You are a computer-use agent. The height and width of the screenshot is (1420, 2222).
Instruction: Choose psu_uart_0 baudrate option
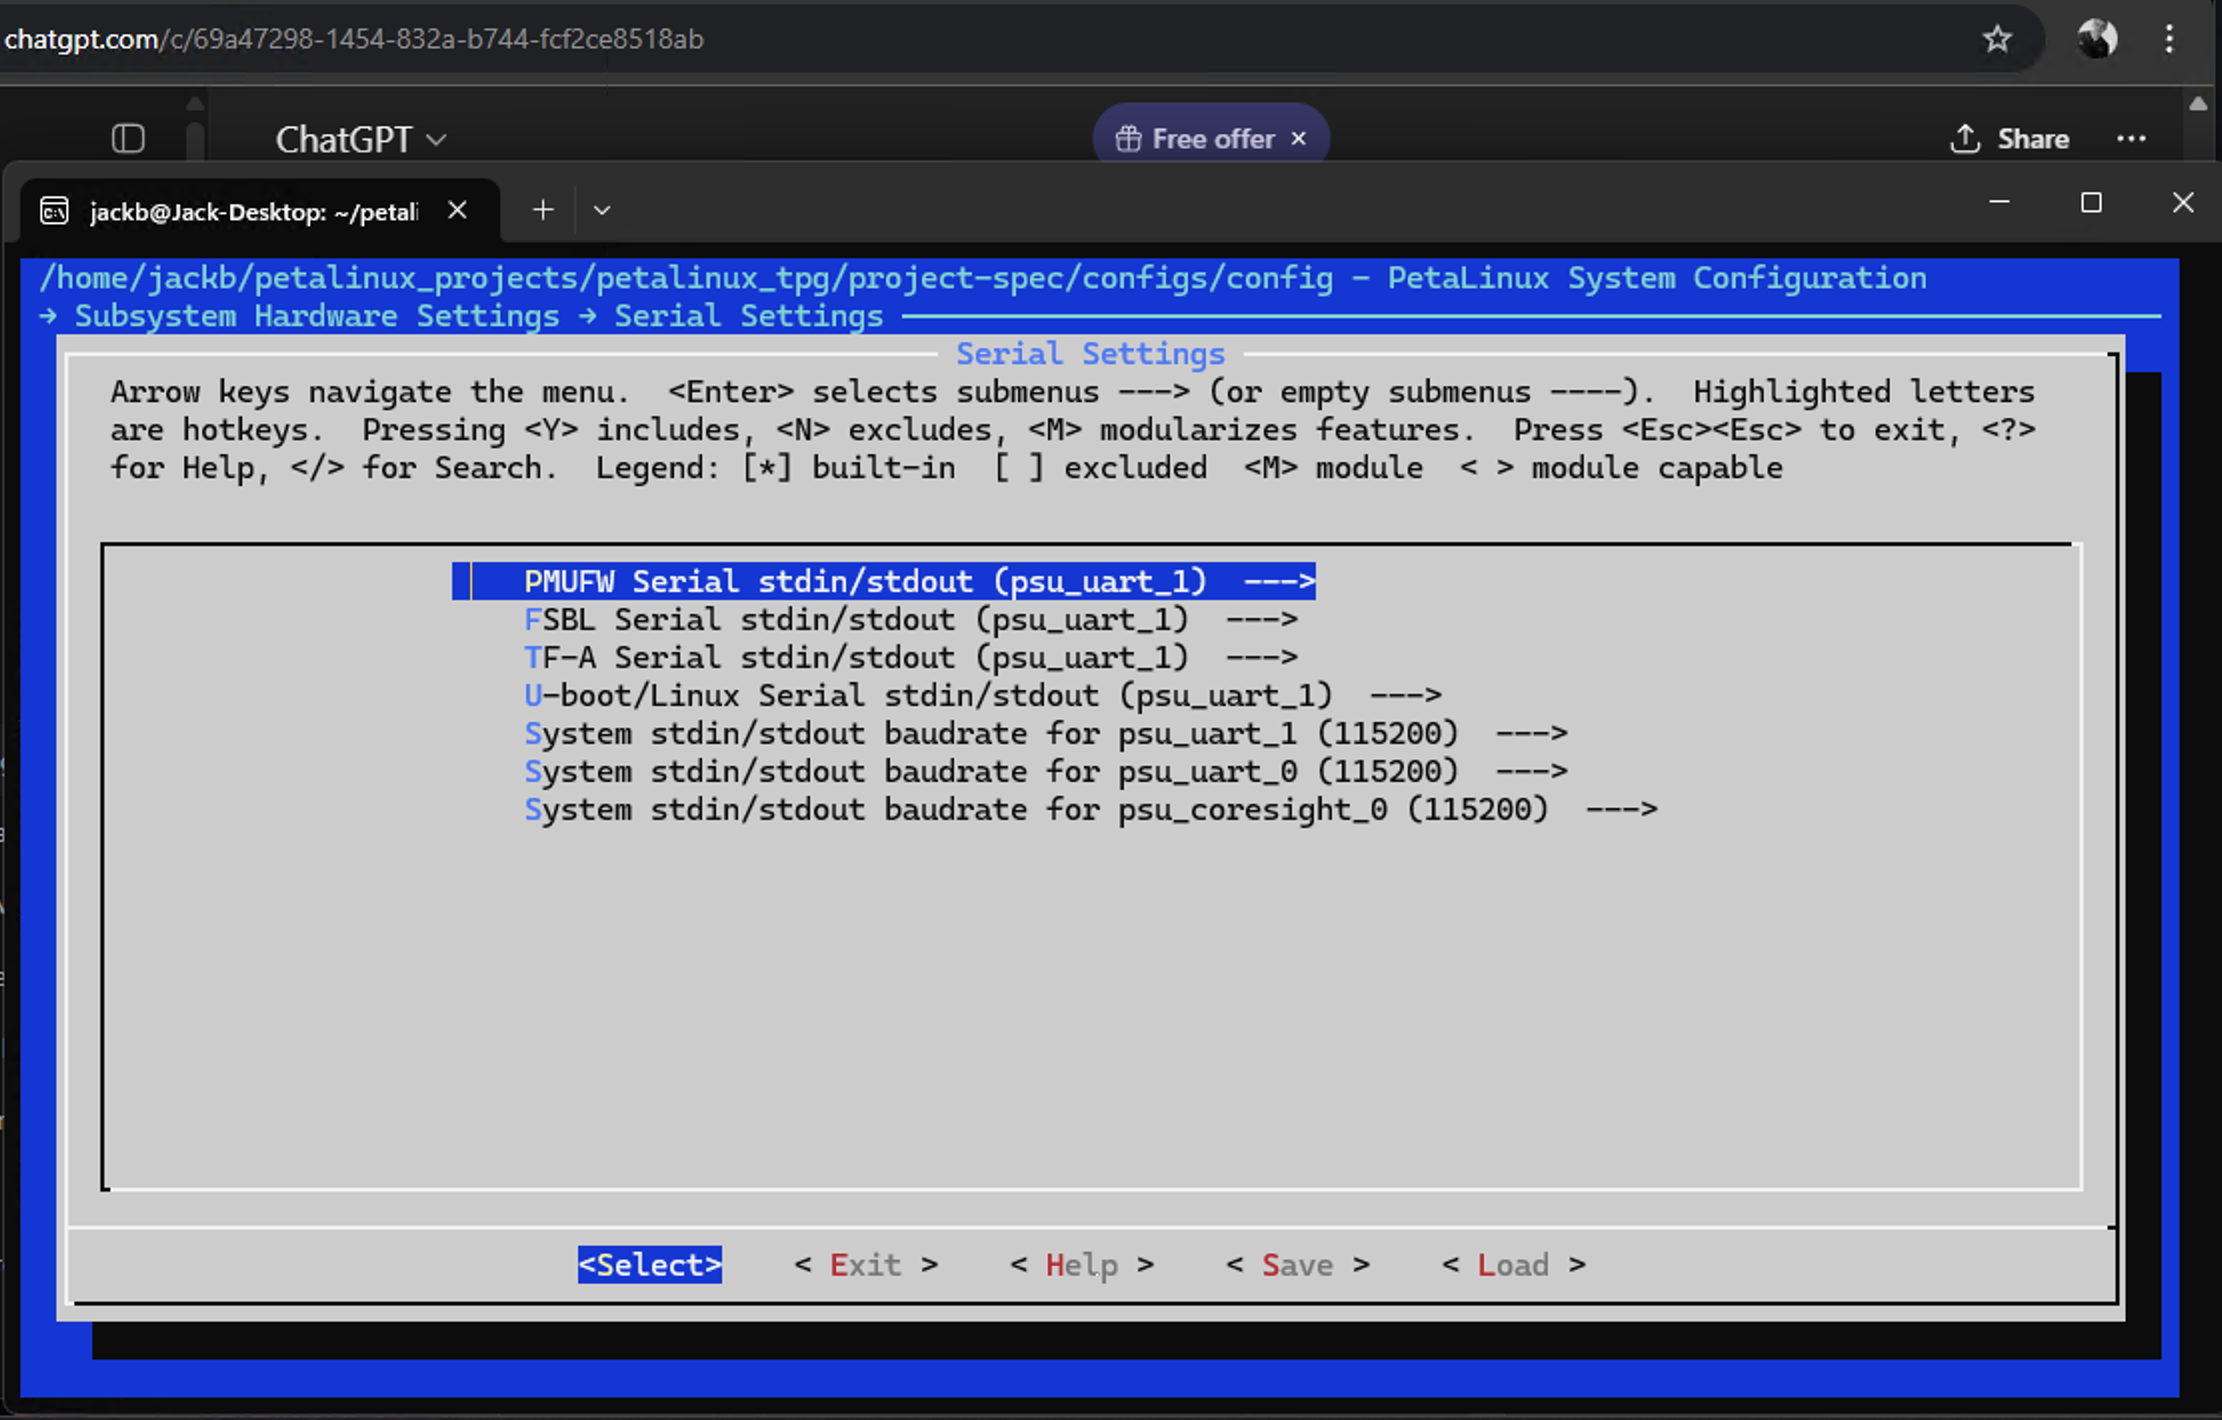(1045, 771)
